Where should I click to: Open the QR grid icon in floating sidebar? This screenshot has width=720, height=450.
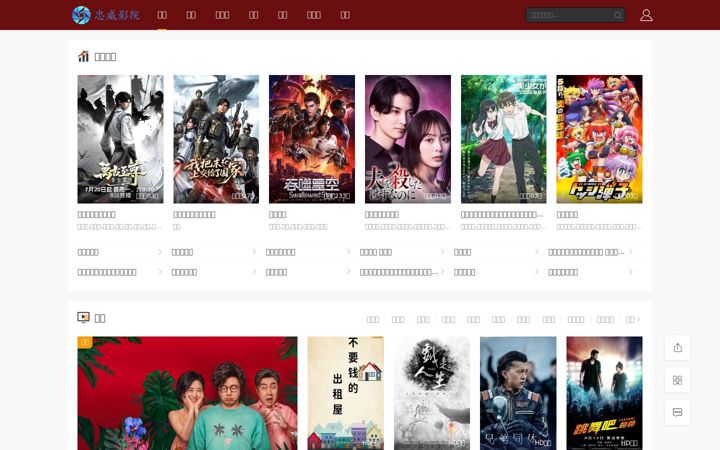coord(677,380)
